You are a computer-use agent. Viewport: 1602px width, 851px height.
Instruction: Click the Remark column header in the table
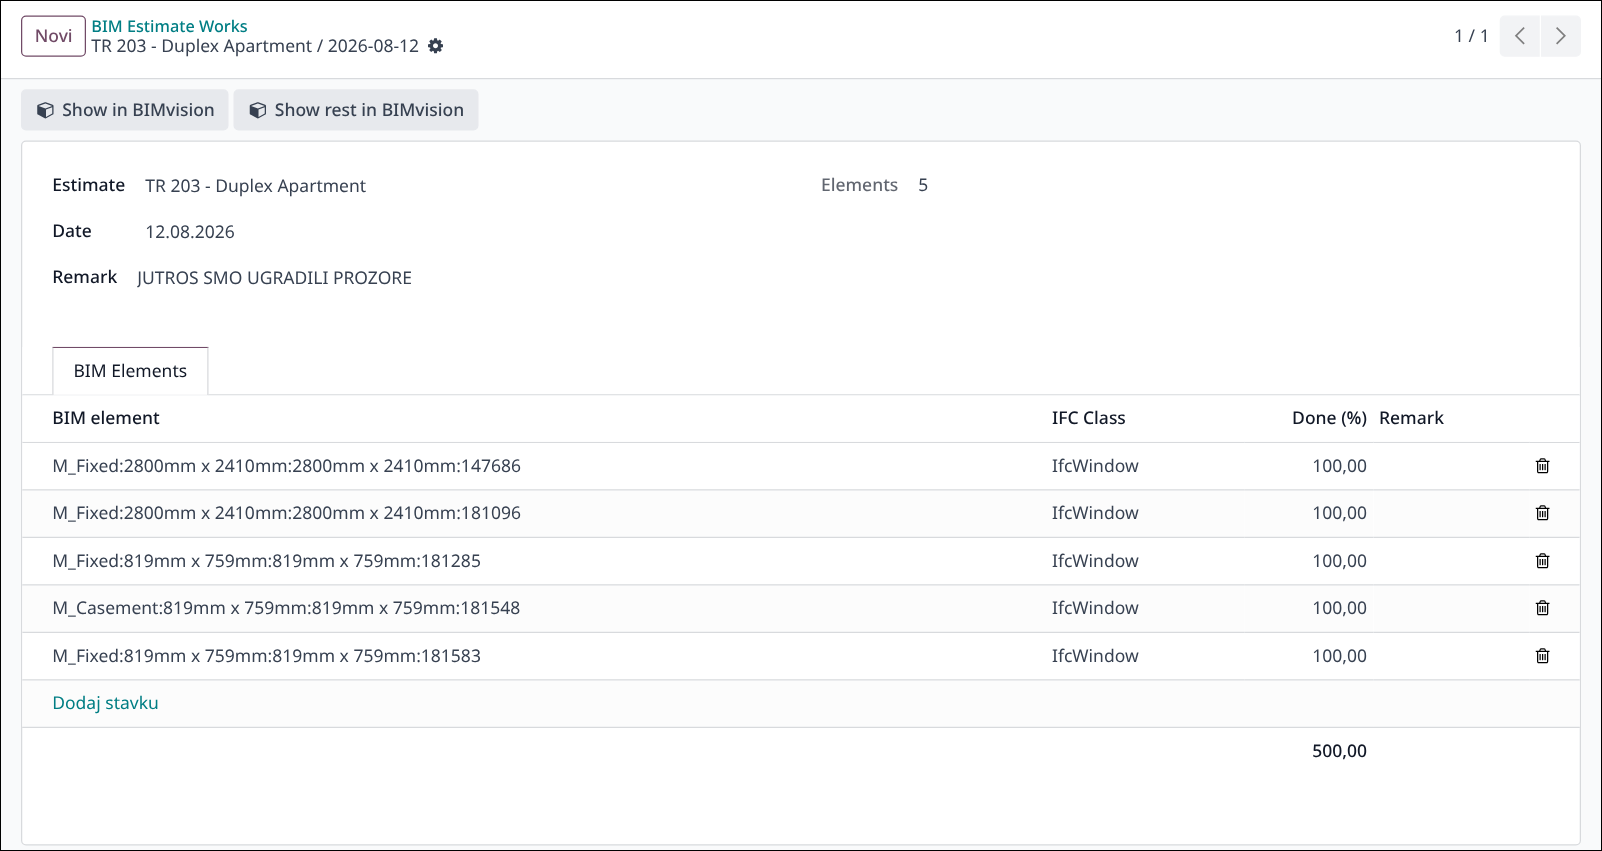[x=1411, y=418]
